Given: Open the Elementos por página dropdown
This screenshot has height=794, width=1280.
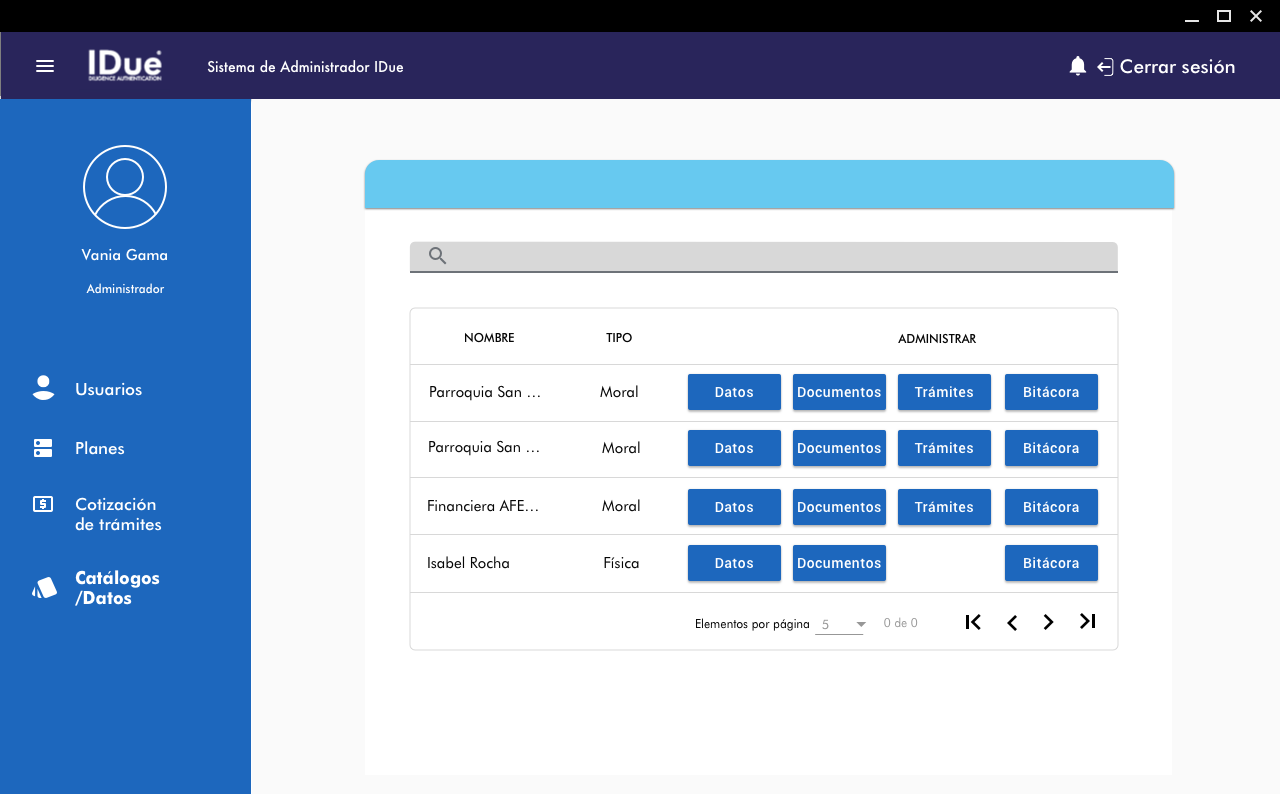Looking at the screenshot, I should (x=840, y=624).
